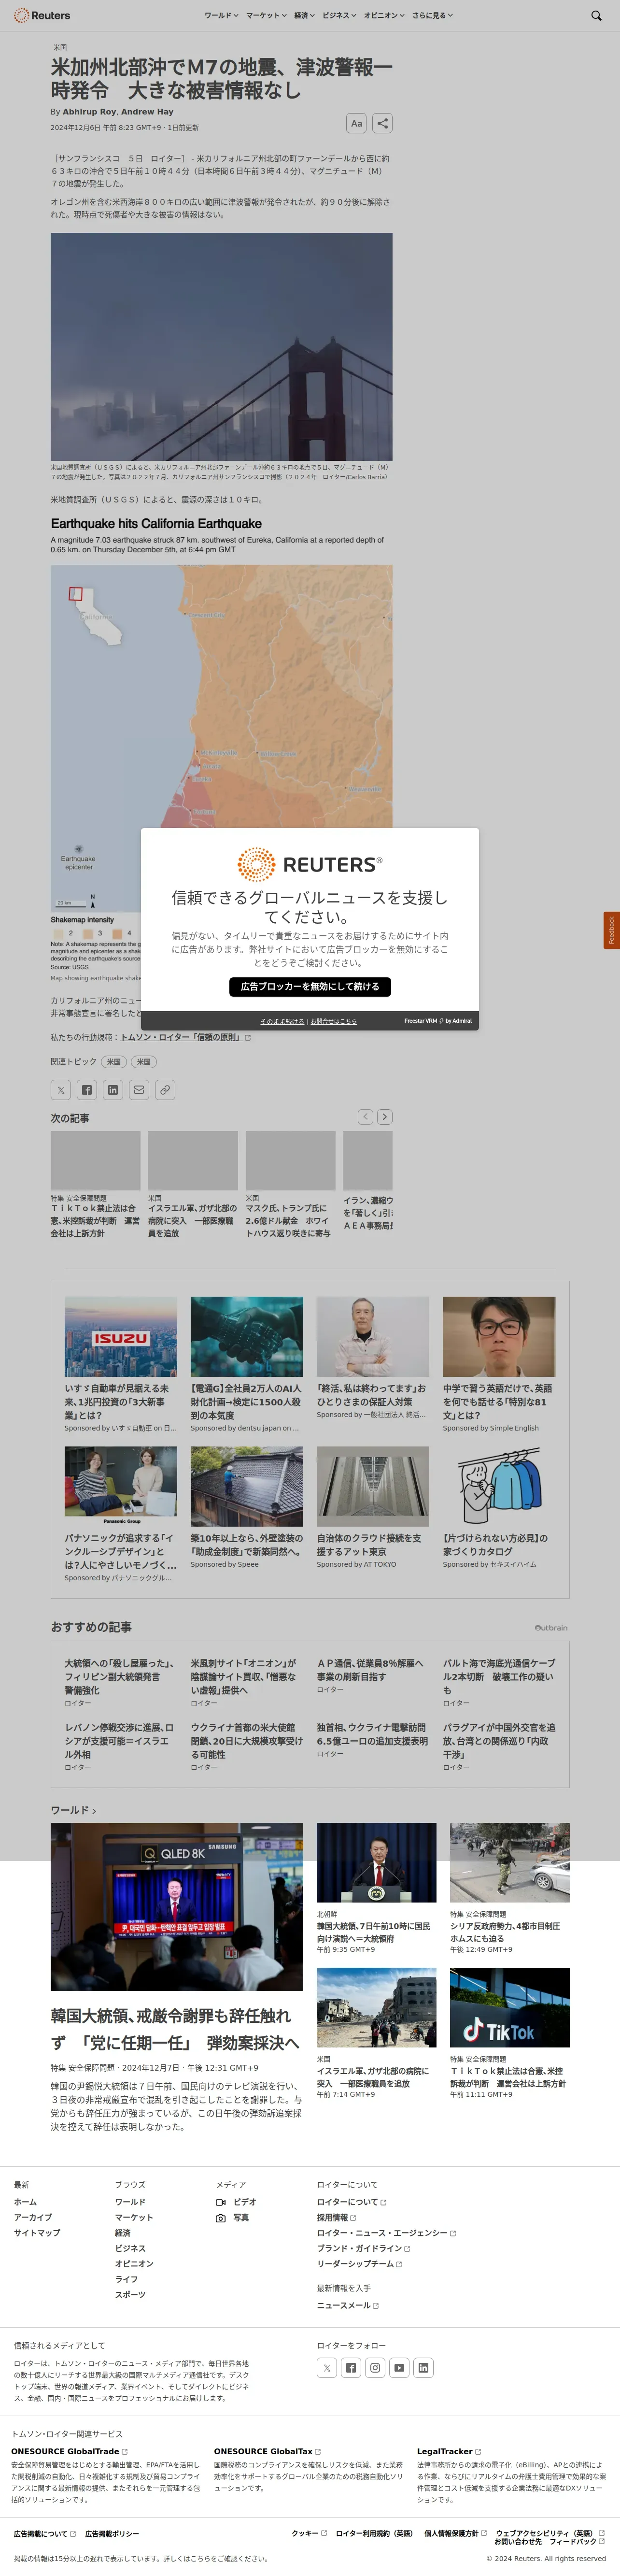The width and height of the screenshot is (620, 2576).
Task: Expand the ワールド menu in the top navigation
Action: tap(221, 15)
